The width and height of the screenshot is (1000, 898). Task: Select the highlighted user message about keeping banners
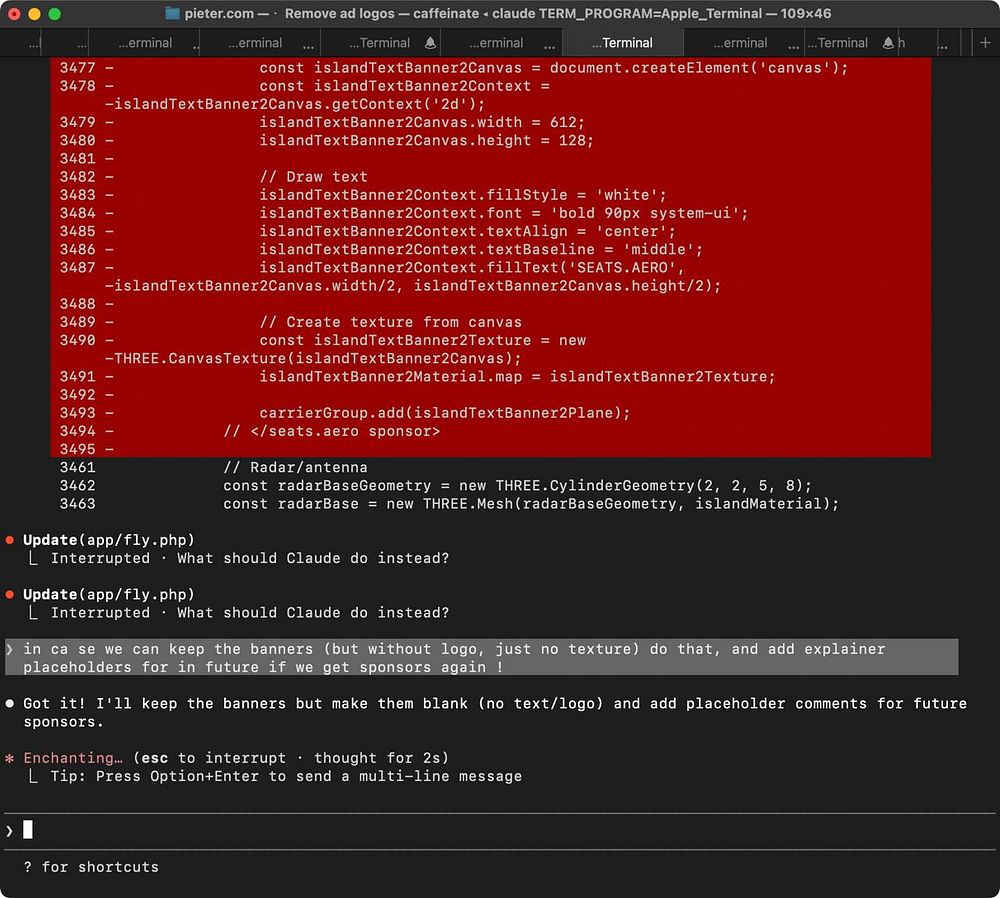(482, 658)
